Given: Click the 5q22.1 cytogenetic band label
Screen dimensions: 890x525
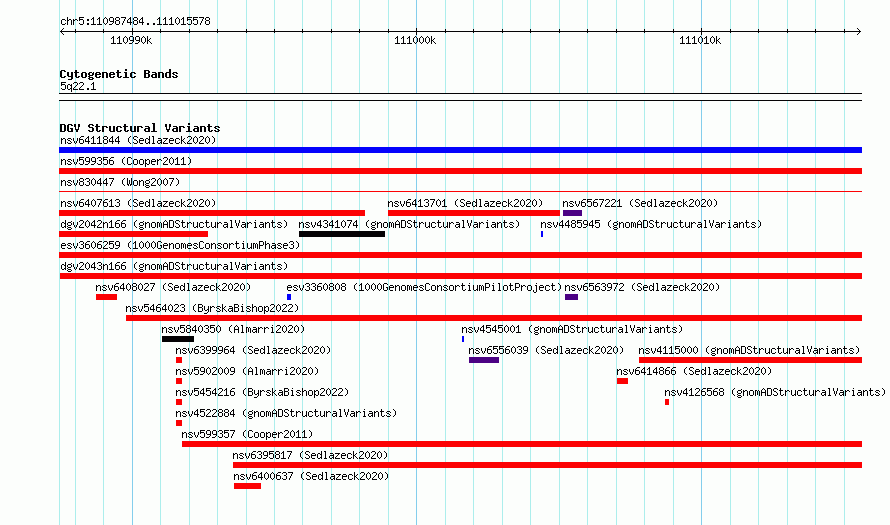Looking at the screenshot, I should (x=78, y=86).
